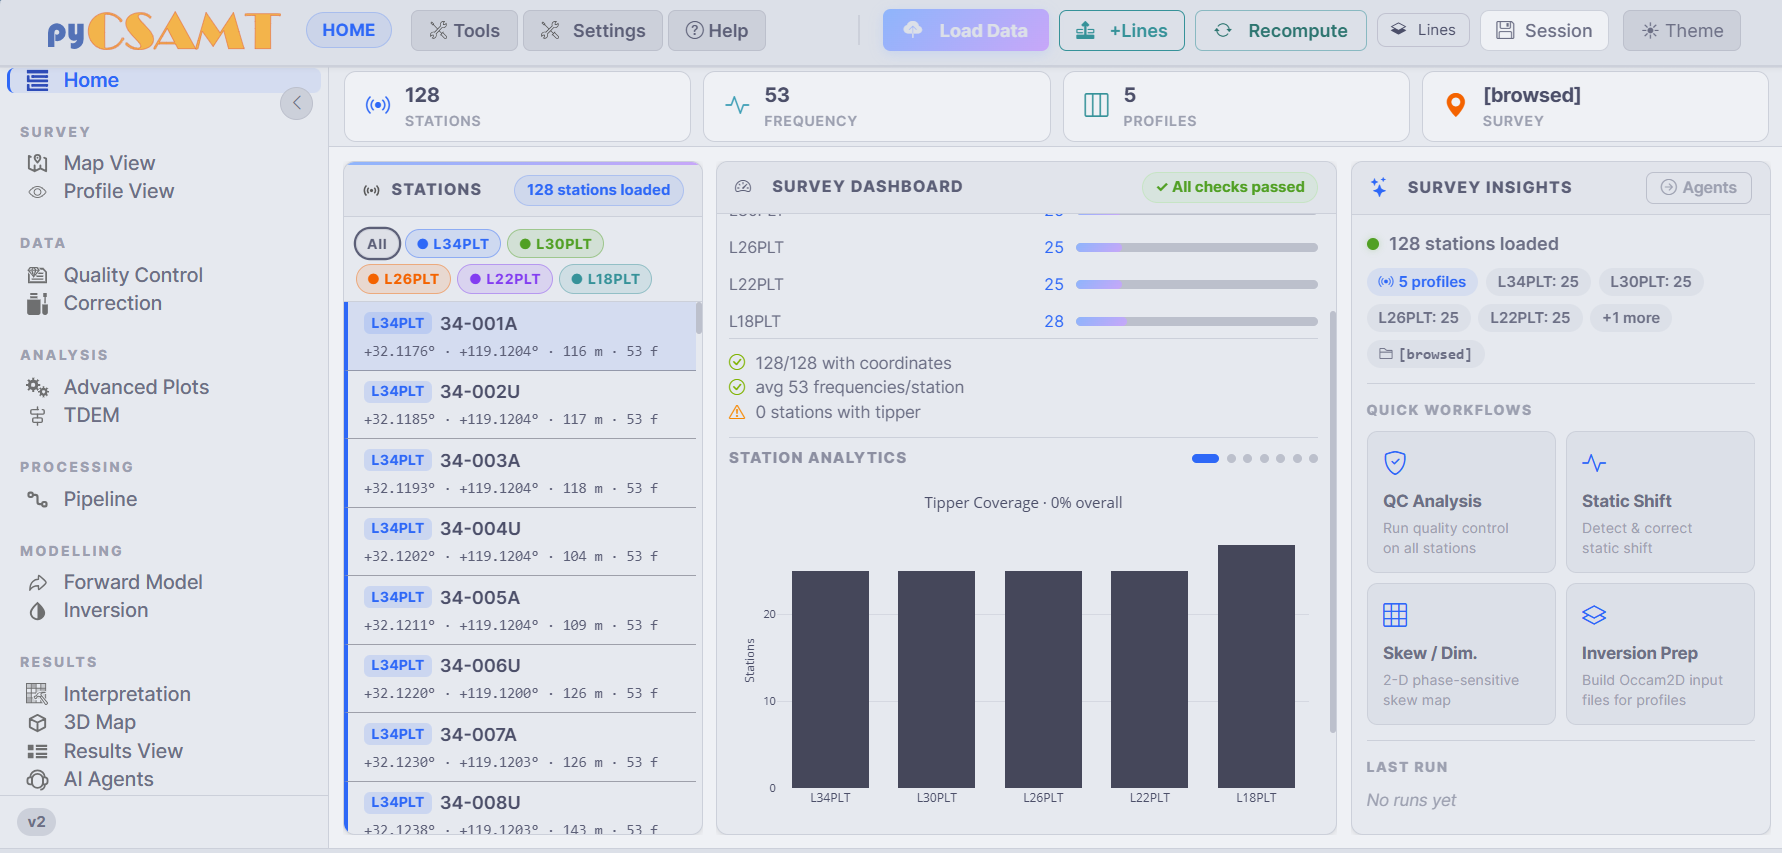Click the Pipeline icon
Screen dimensions: 1782x853
tap(37, 499)
